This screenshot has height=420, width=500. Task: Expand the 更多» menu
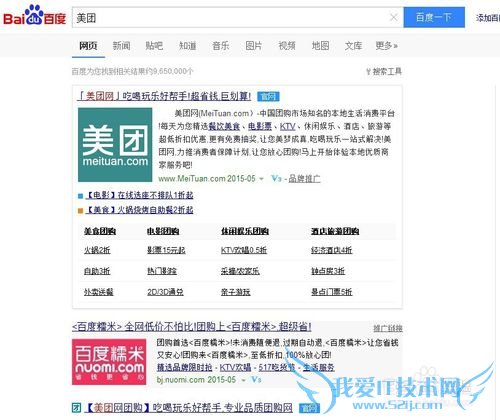tap(386, 46)
